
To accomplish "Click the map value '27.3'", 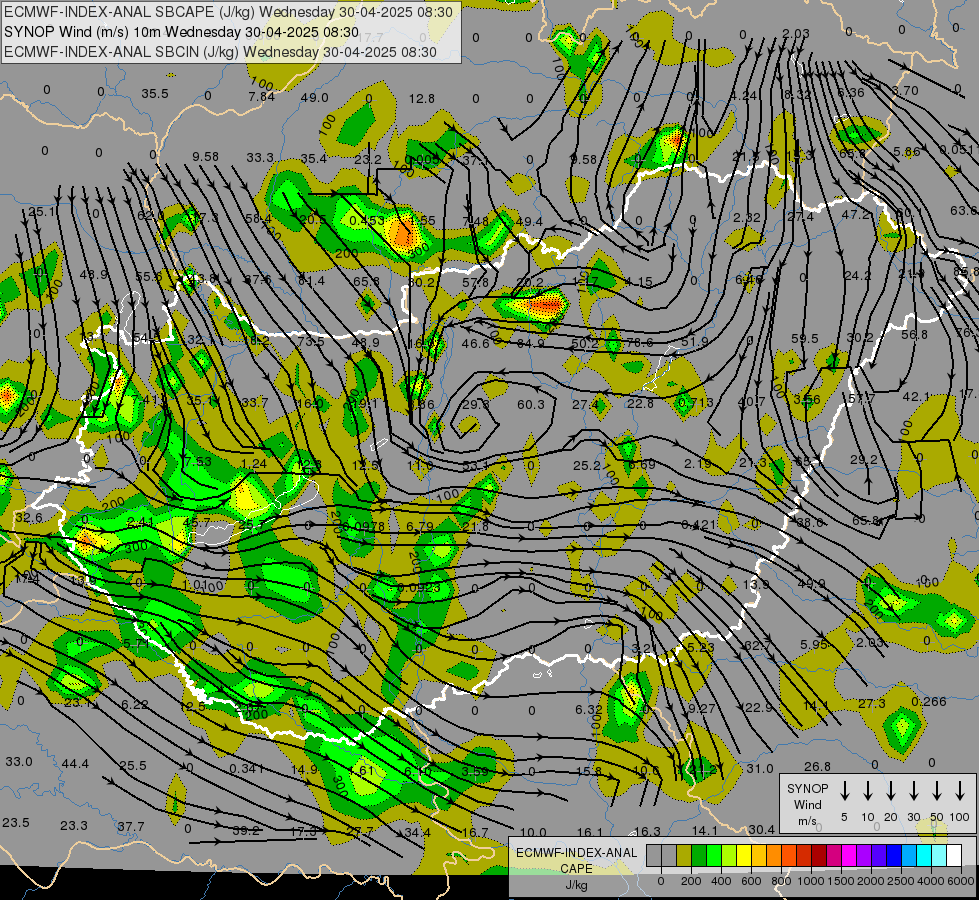I will click(872, 703).
